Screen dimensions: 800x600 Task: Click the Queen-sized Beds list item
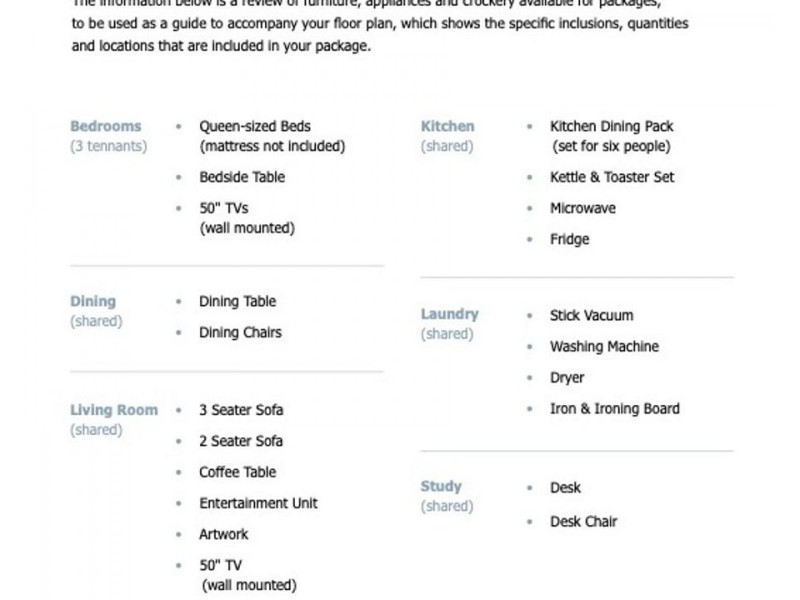pos(255,126)
